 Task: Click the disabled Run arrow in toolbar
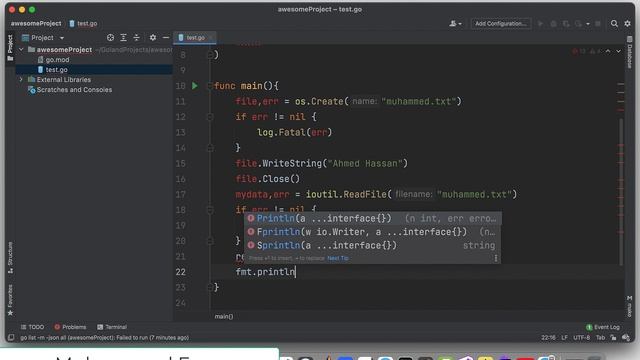click(x=540, y=24)
